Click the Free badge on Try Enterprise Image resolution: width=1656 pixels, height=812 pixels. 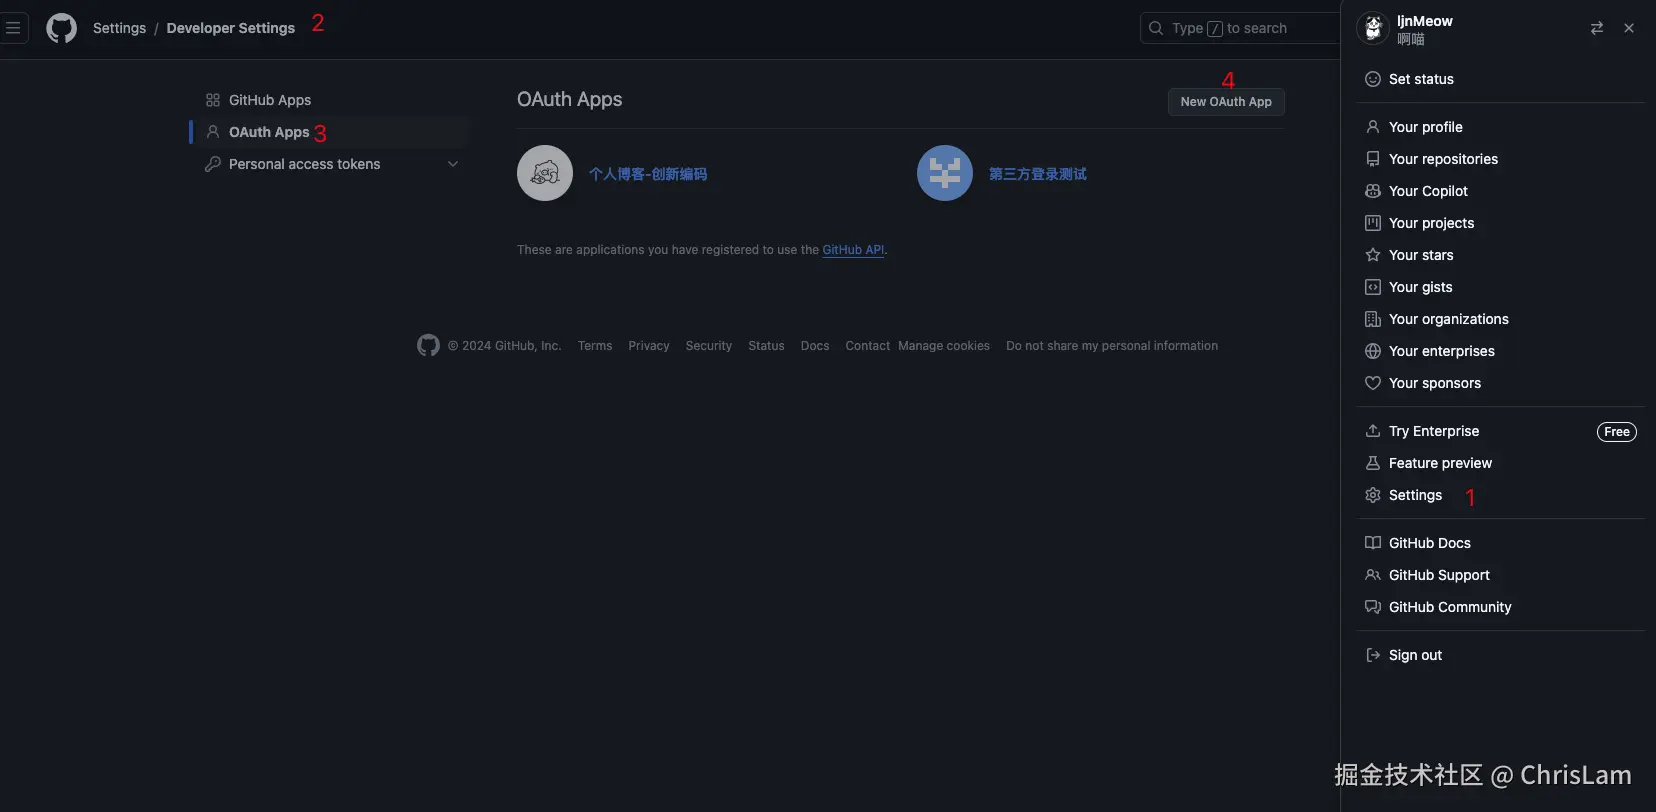click(1617, 432)
